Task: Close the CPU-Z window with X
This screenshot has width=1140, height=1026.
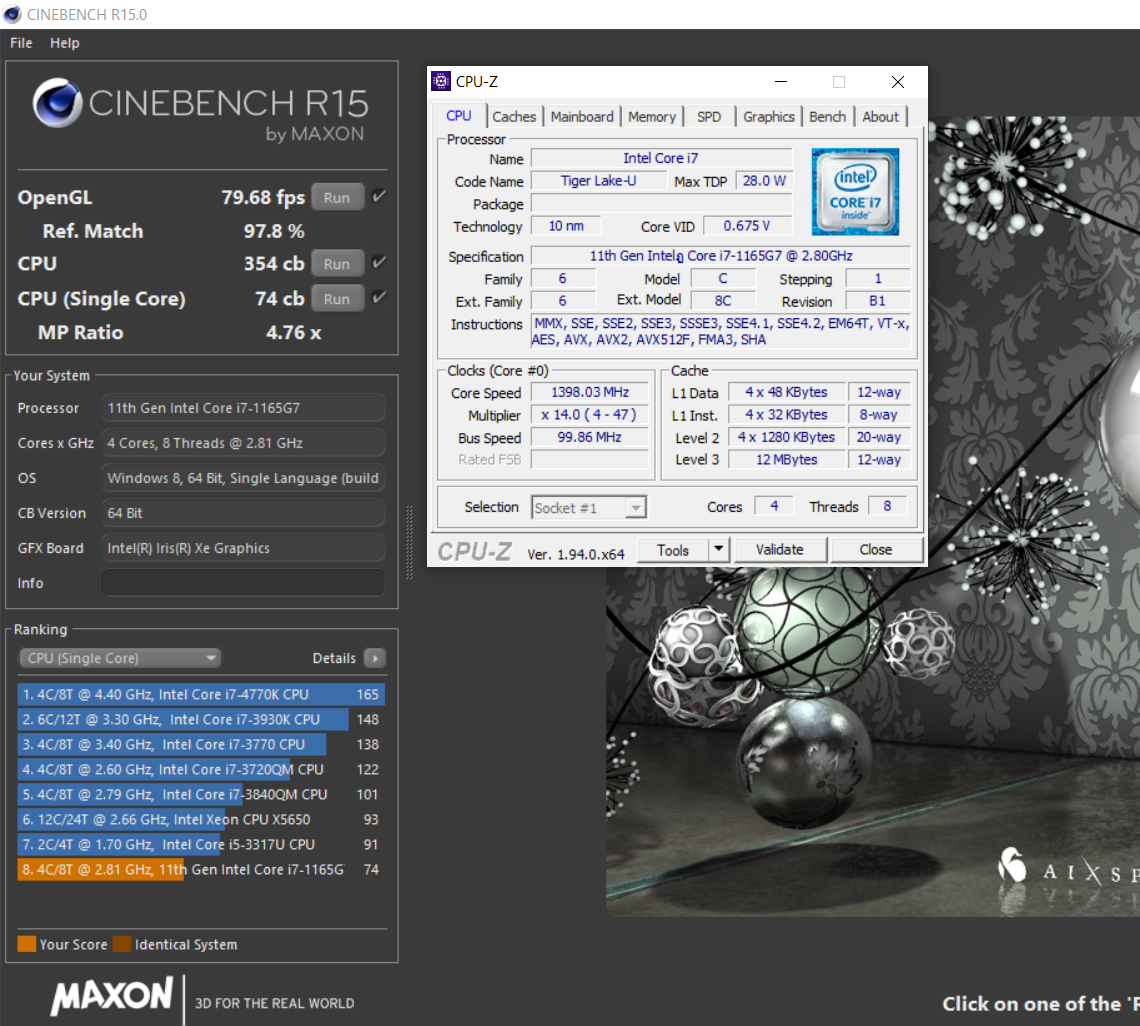Action: pyautogui.click(x=898, y=81)
